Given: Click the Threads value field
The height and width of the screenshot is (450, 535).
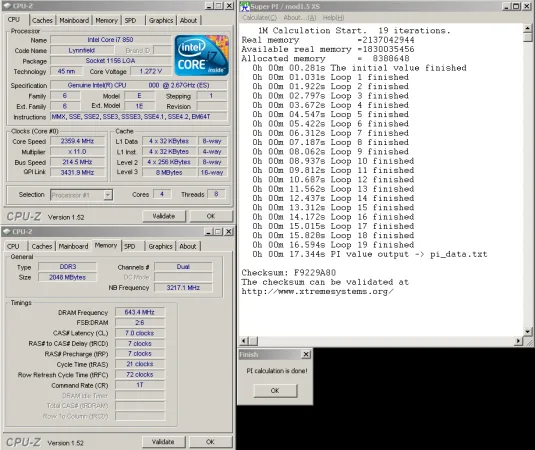Looking at the screenshot, I should (x=216, y=194).
